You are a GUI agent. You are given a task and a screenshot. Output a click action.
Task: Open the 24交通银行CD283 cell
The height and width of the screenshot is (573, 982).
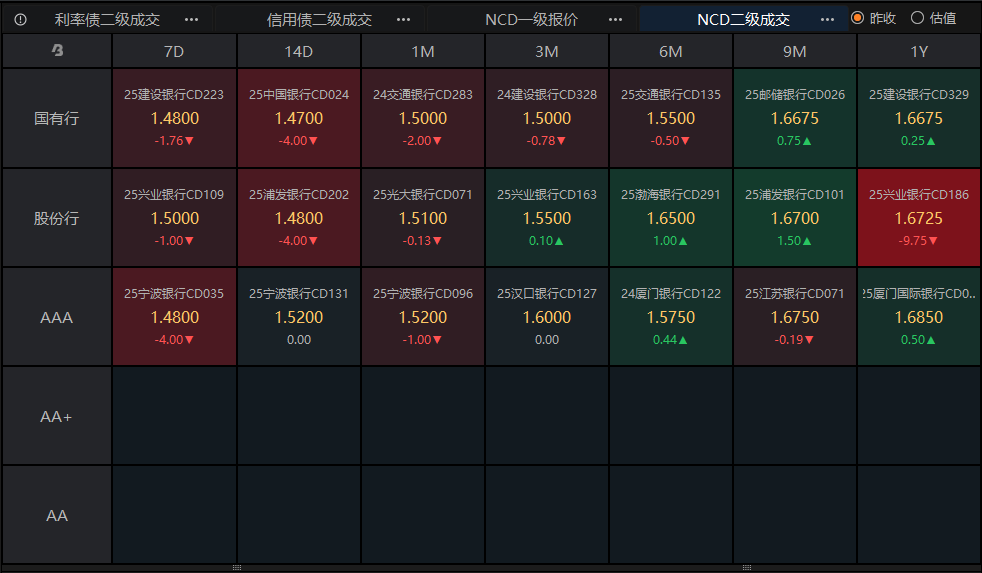coord(423,118)
